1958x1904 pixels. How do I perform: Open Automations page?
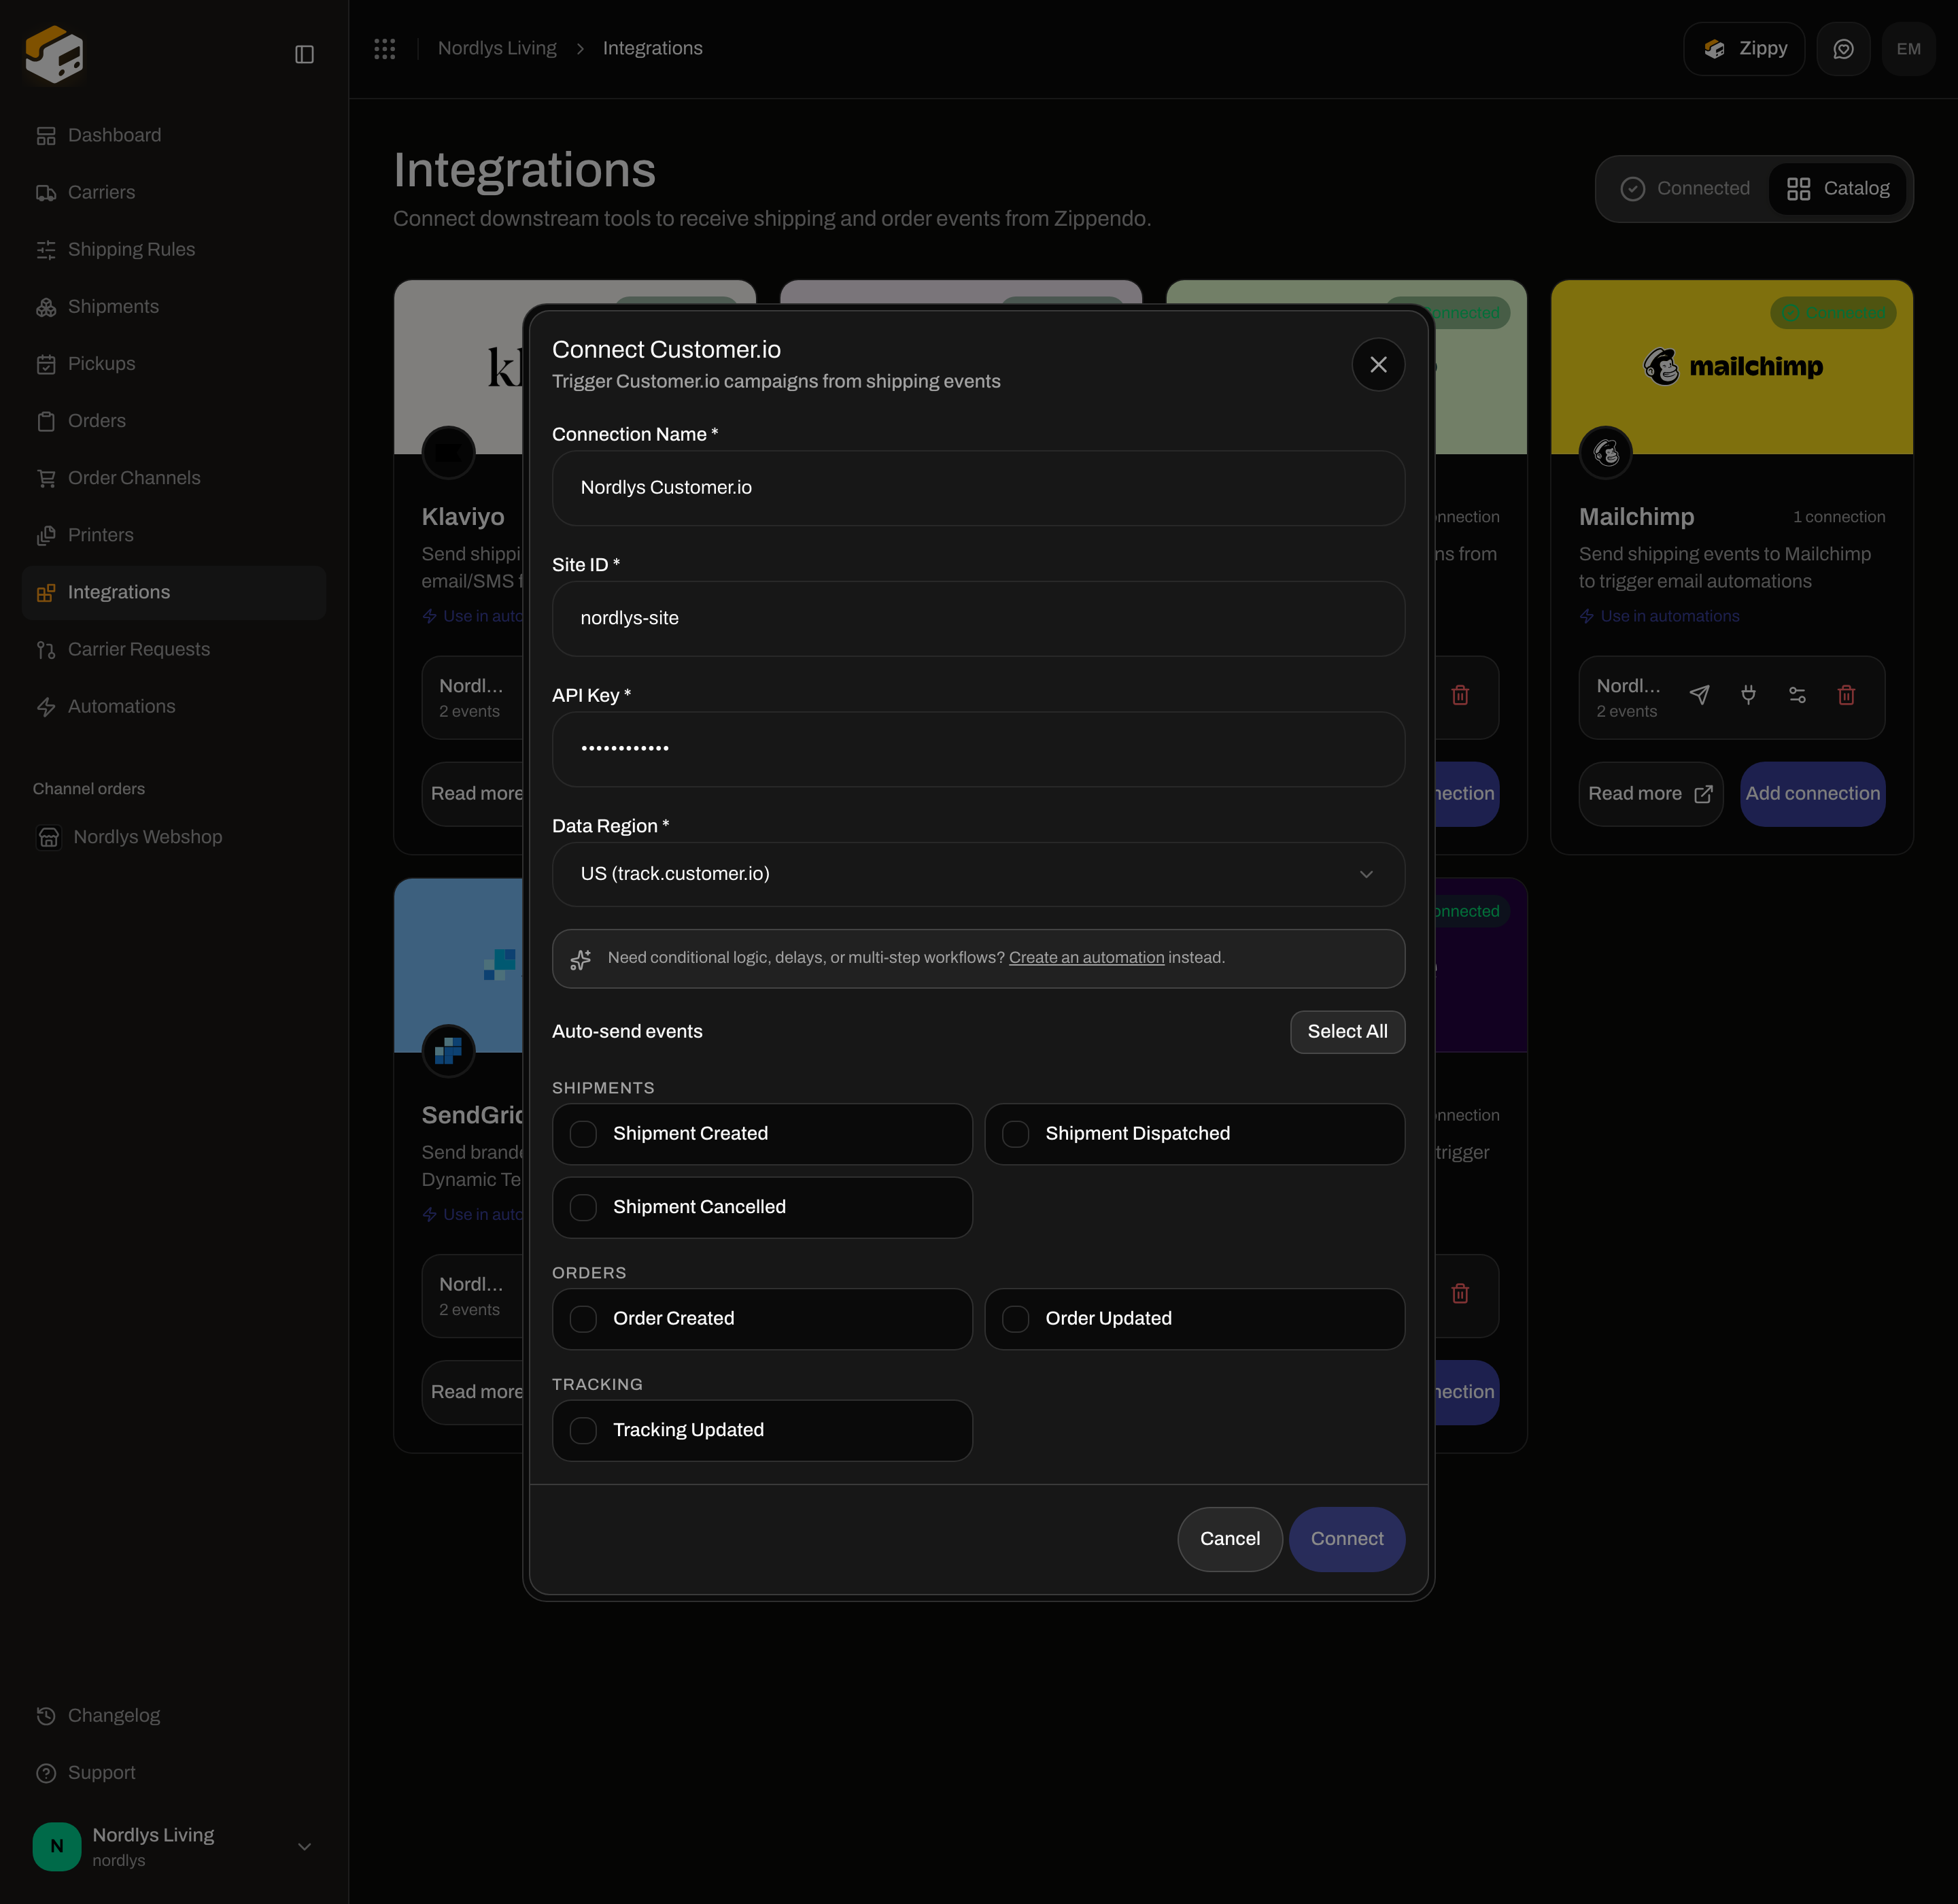click(x=174, y=706)
